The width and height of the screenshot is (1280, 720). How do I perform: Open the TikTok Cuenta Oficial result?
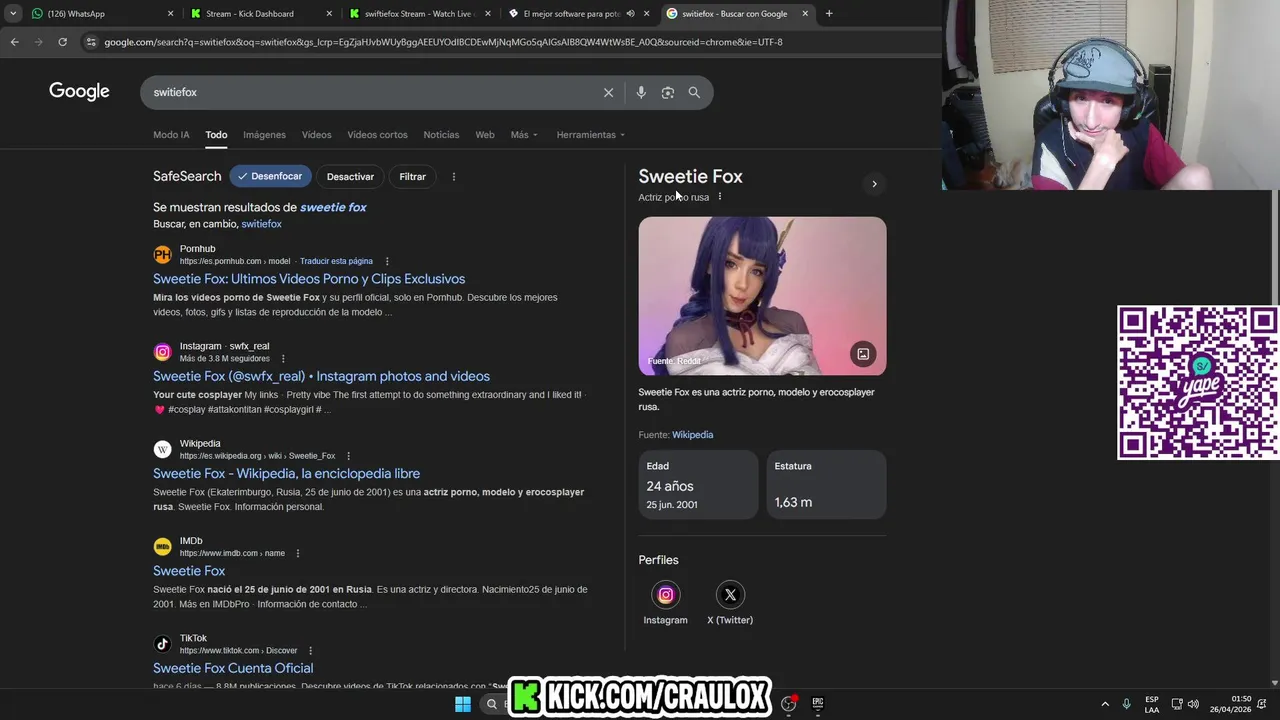(x=233, y=668)
